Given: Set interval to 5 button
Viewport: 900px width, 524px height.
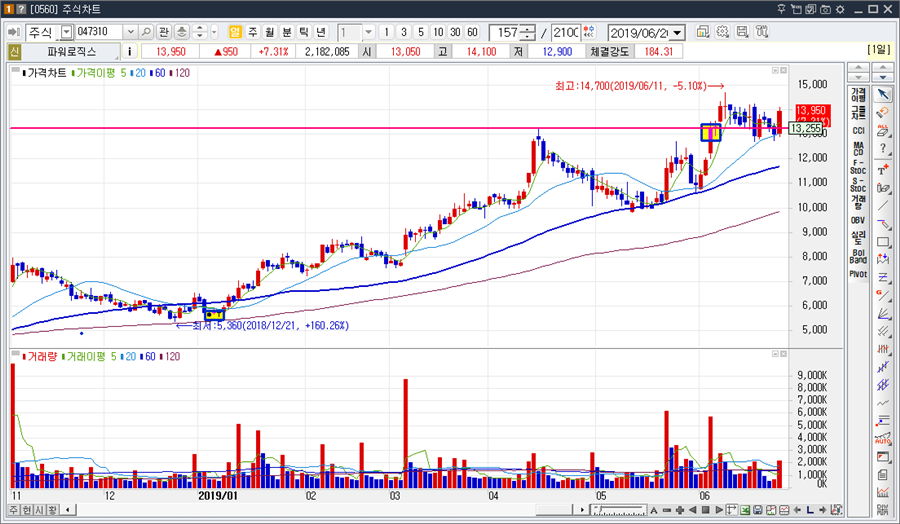Looking at the screenshot, I should coord(421,32).
